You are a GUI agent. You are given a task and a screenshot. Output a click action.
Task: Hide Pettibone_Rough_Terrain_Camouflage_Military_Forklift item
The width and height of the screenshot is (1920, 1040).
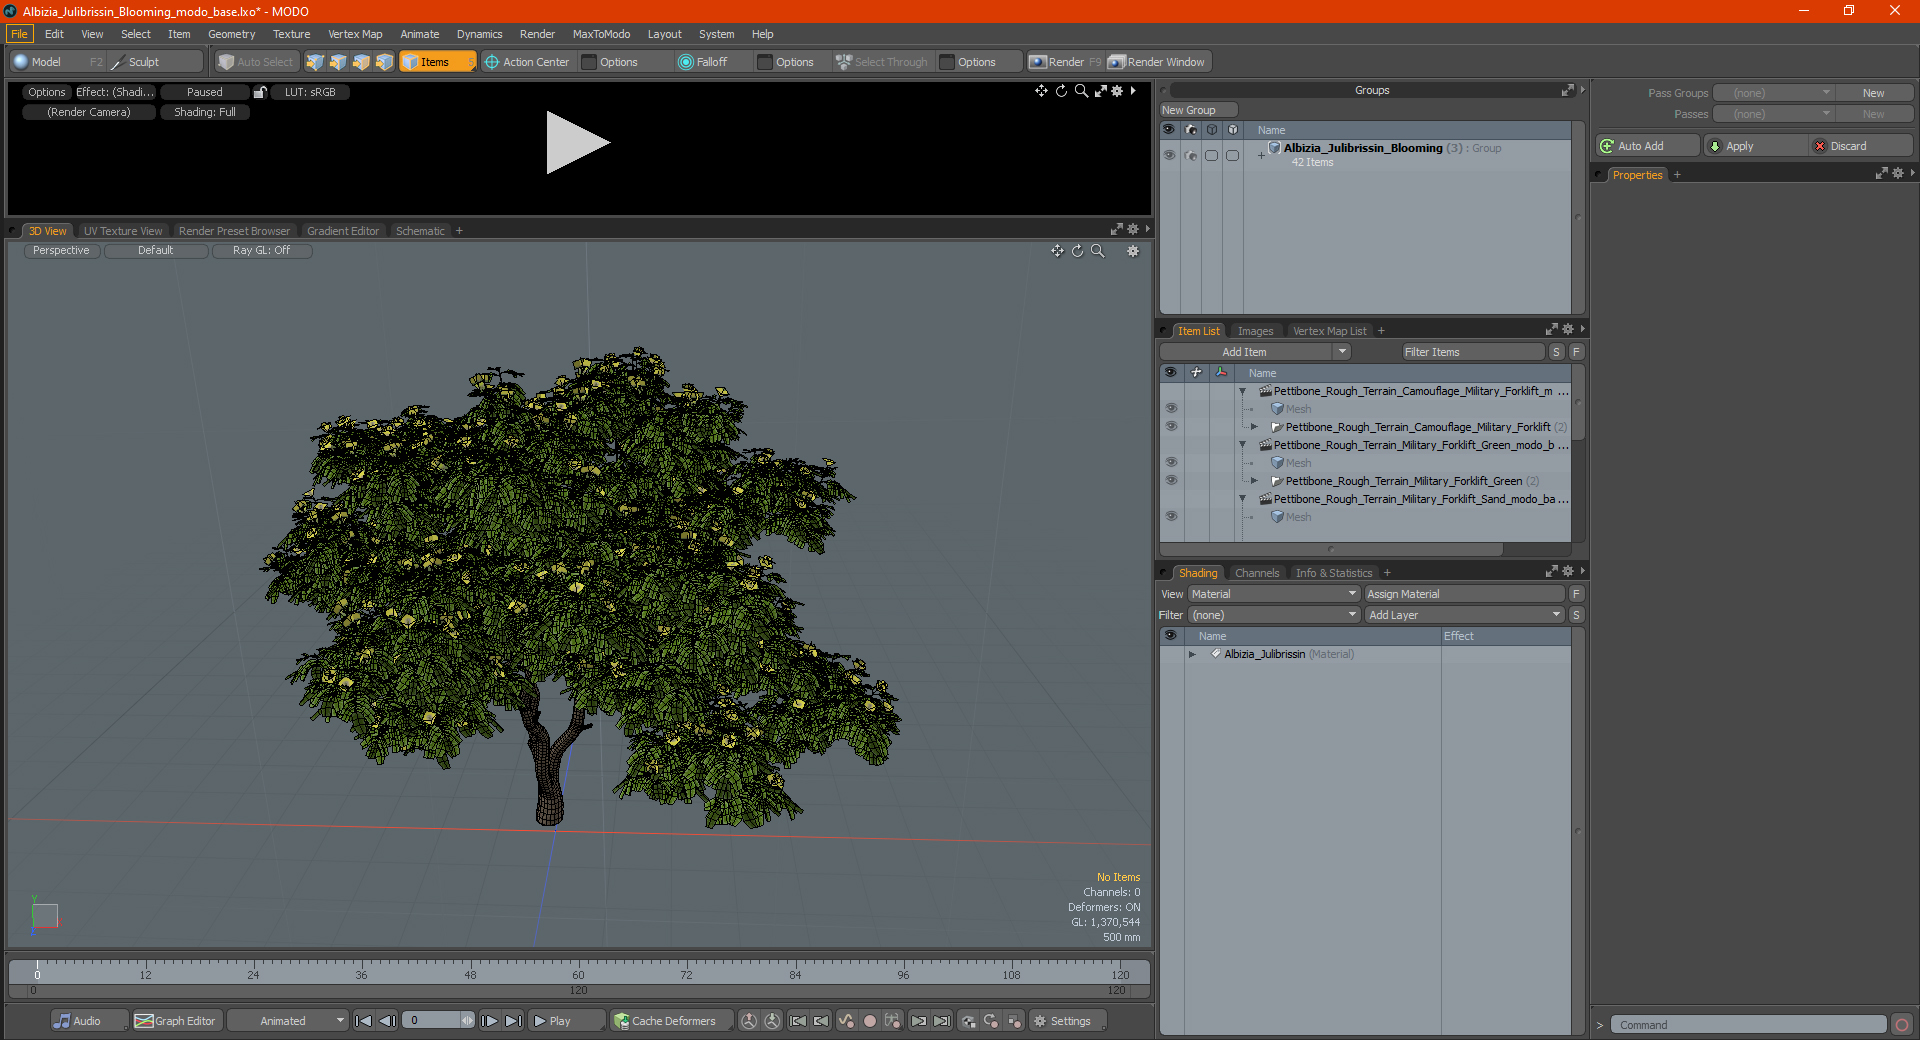[1171, 427]
